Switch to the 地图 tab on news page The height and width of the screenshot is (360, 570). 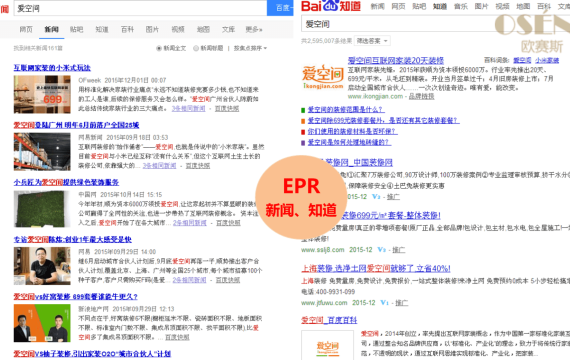point(203,29)
